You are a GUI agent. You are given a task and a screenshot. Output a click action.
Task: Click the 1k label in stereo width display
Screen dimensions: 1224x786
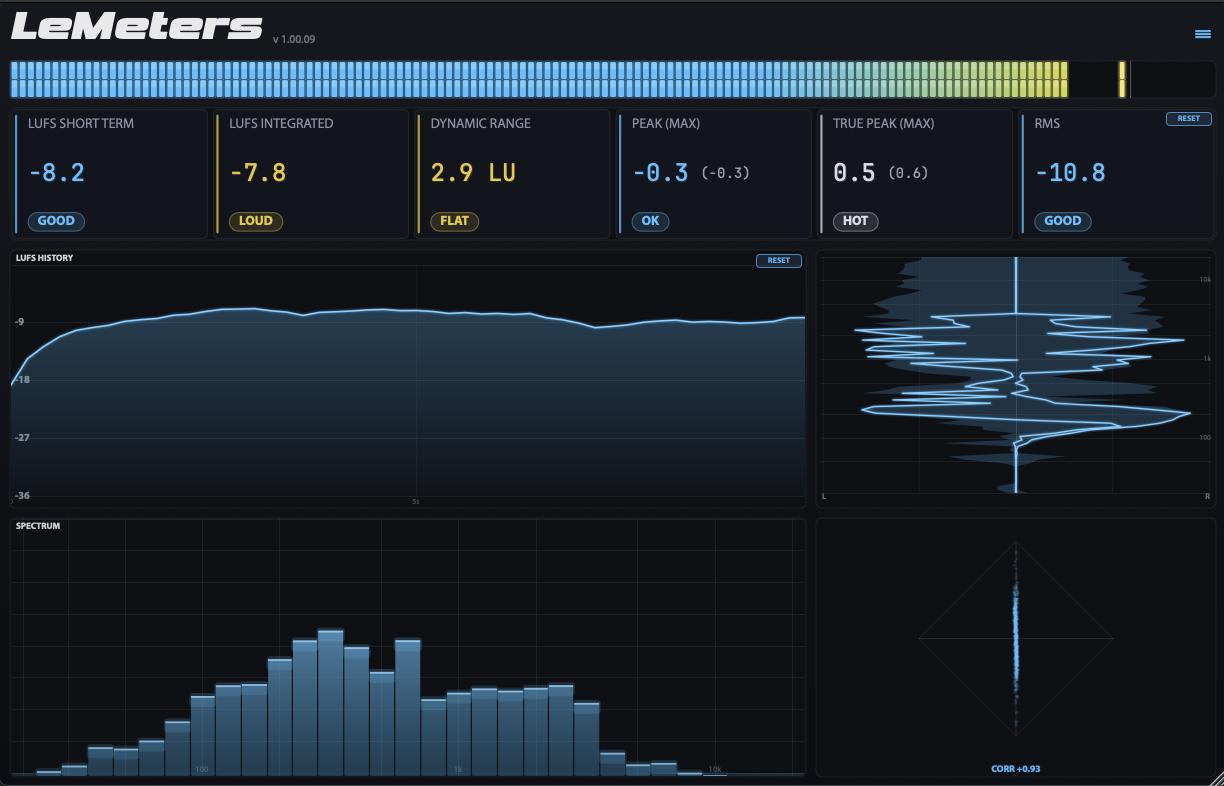tap(1207, 358)
